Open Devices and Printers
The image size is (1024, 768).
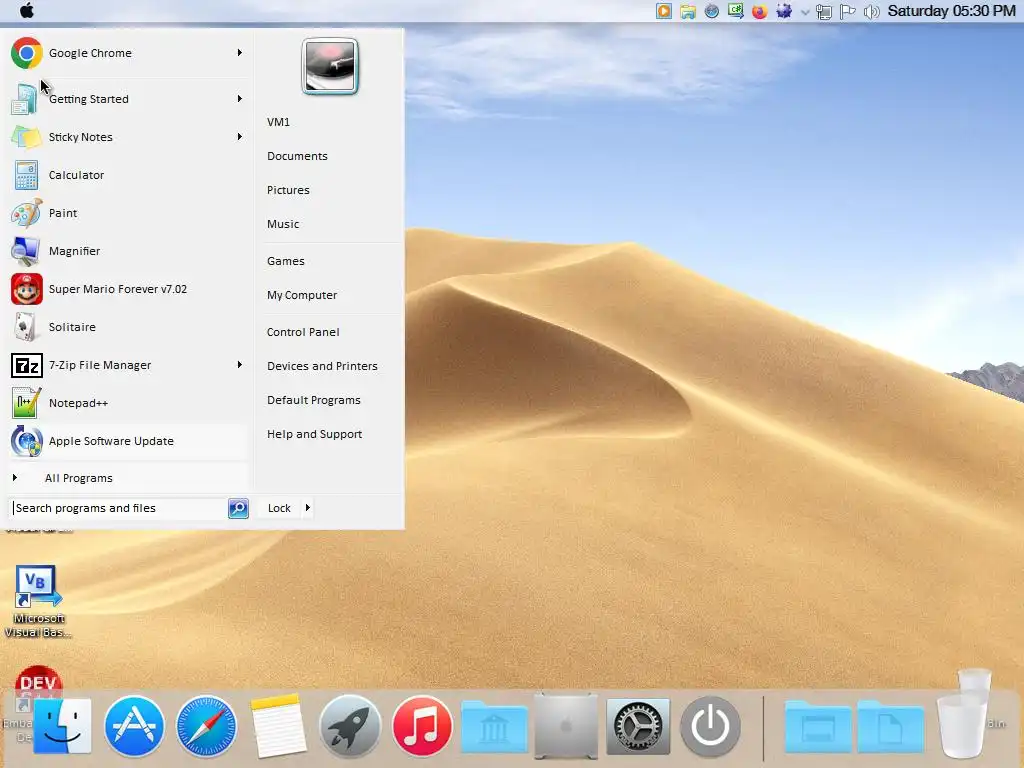(322, 366)
